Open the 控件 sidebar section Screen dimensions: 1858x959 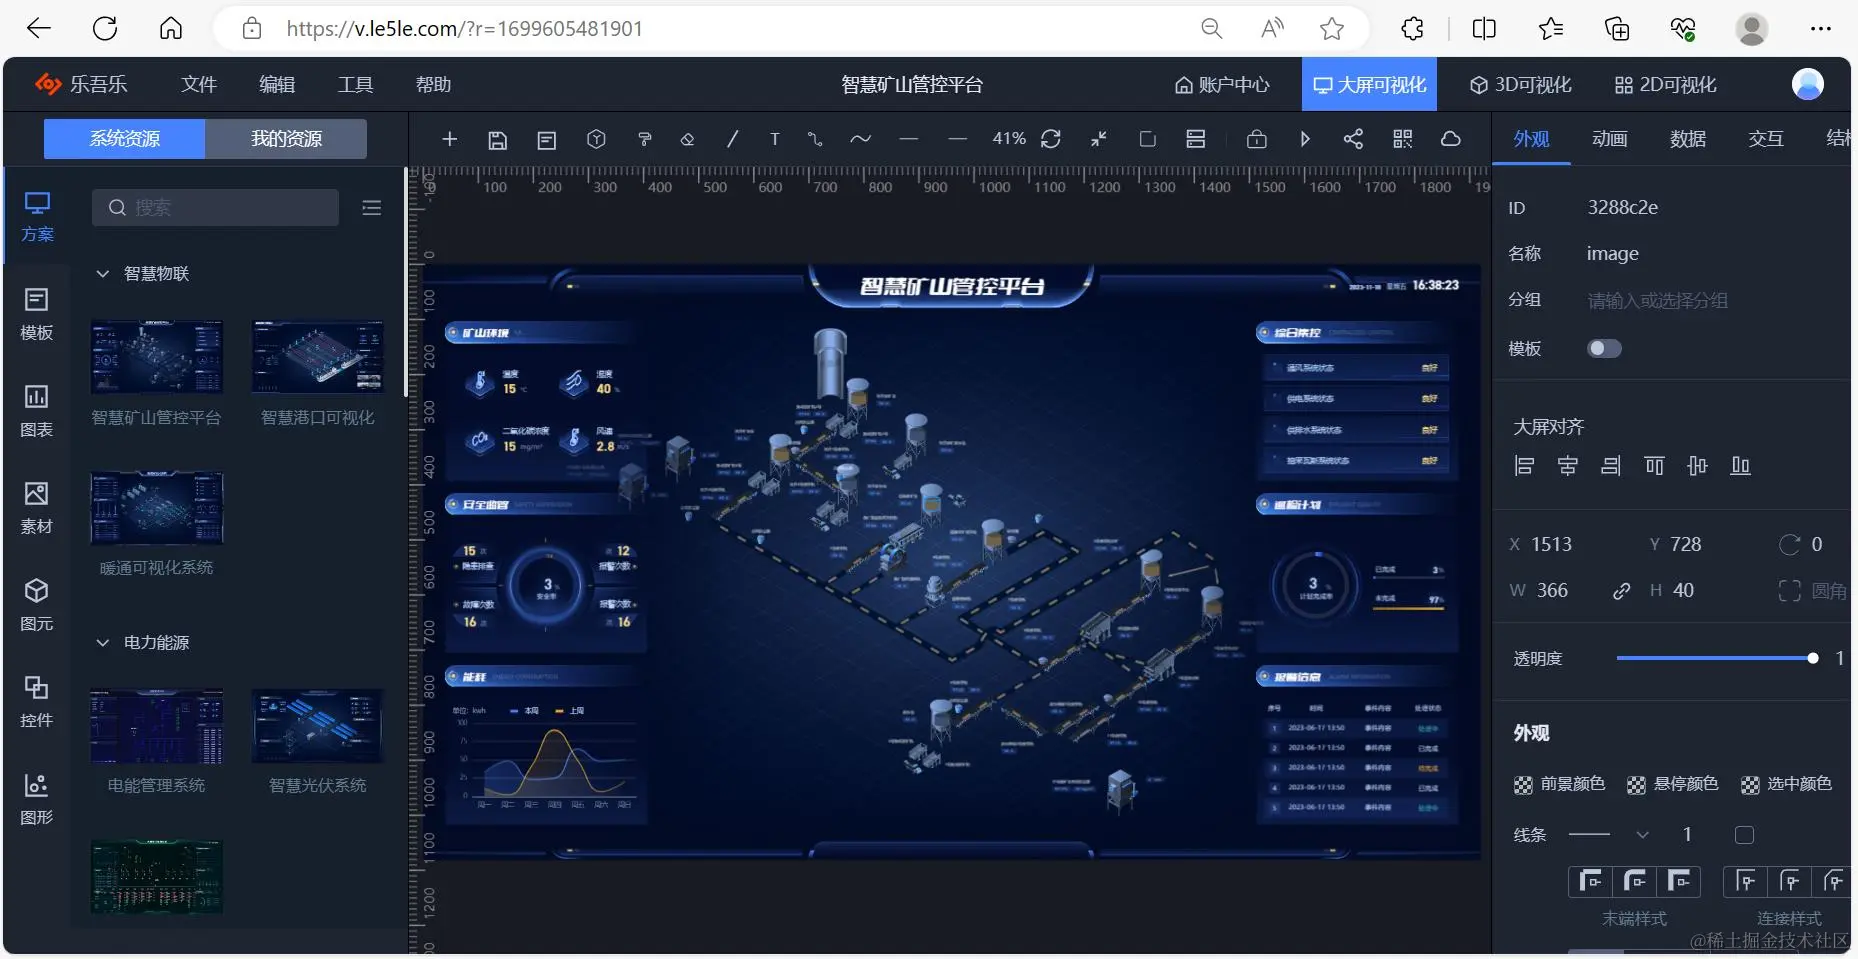37,702
